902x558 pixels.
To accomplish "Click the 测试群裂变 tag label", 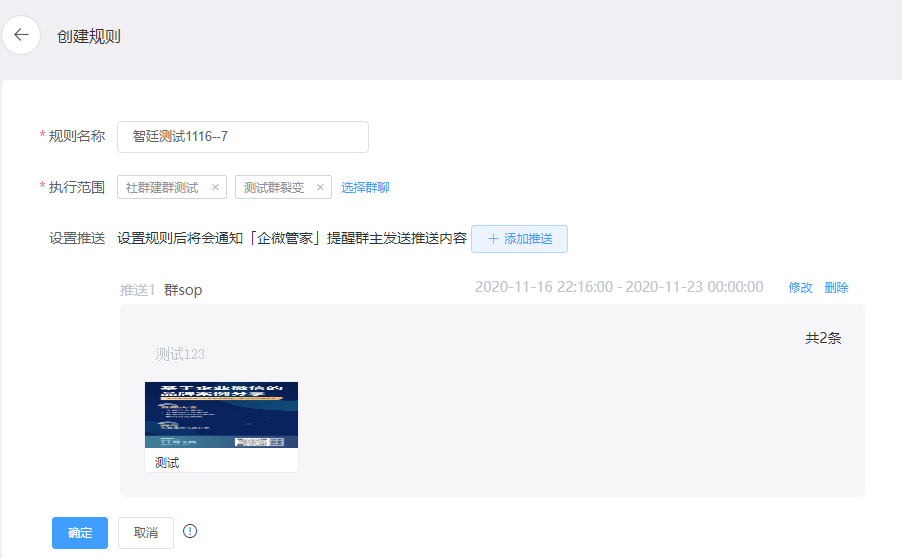I will (274, 188).
